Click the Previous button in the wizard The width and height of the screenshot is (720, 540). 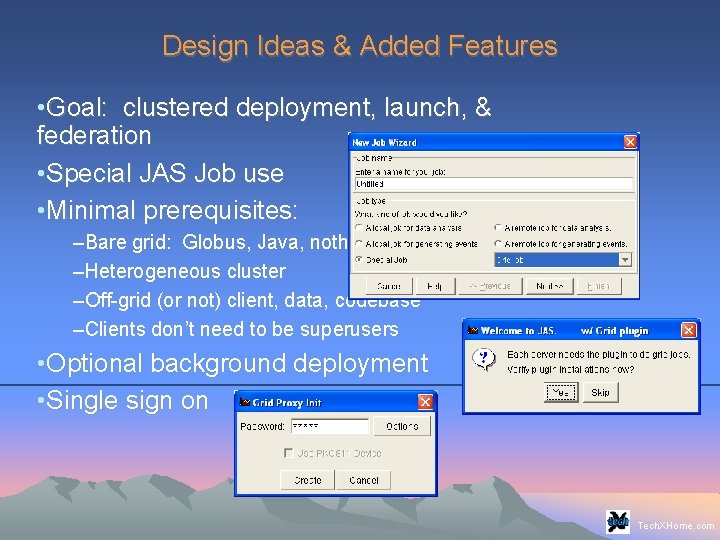pos(490,286)
